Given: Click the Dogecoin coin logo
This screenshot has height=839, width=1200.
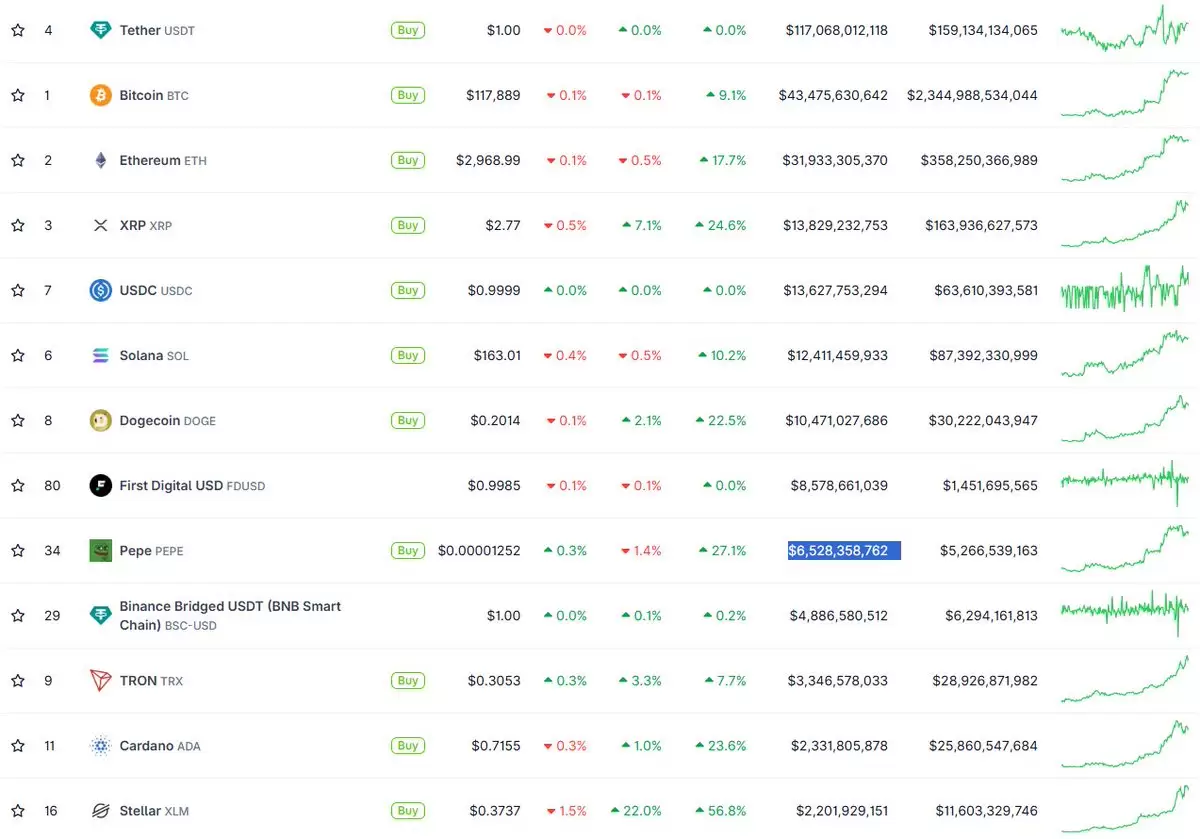Looking at the screenshot, I should point(100,420).
